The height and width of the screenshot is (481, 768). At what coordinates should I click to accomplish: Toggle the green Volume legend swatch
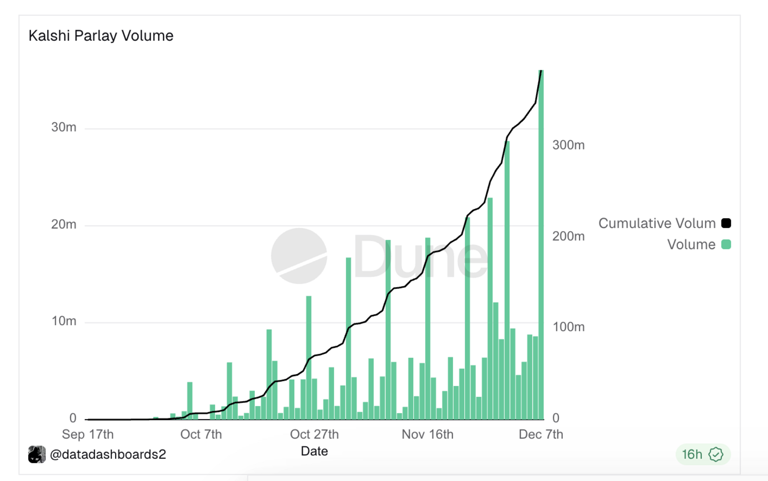(x=726, y=244)
